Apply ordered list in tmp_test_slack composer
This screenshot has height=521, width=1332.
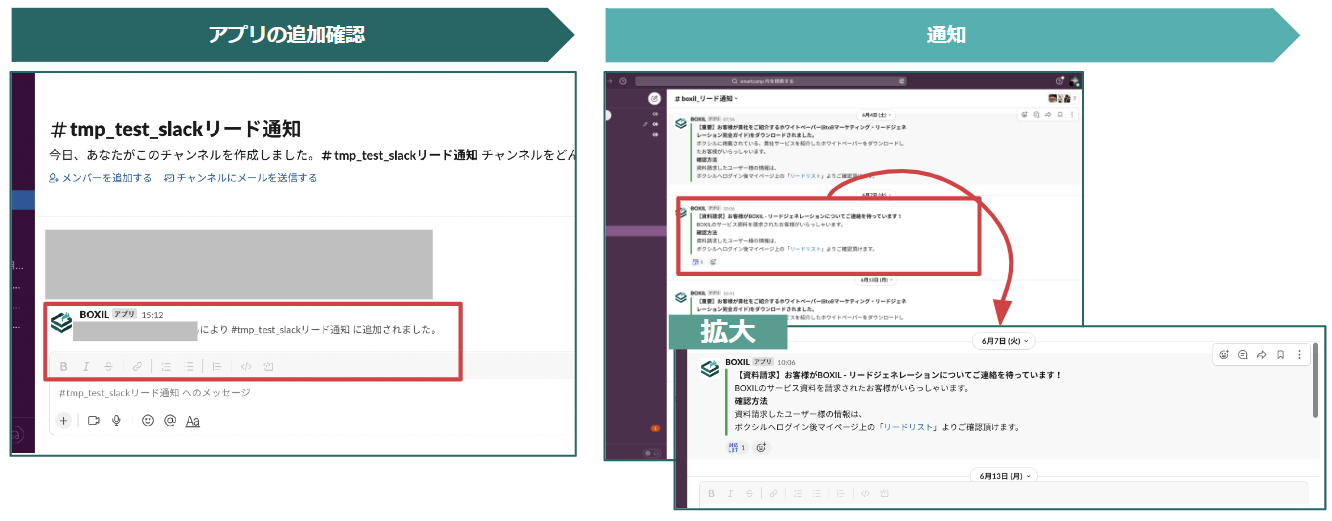166,367
